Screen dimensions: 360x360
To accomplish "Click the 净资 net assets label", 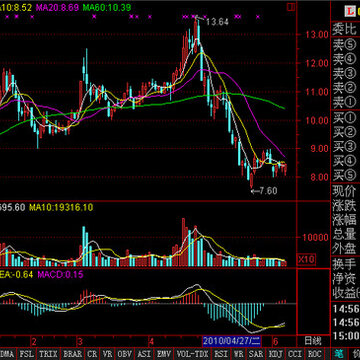I will 344,279.
